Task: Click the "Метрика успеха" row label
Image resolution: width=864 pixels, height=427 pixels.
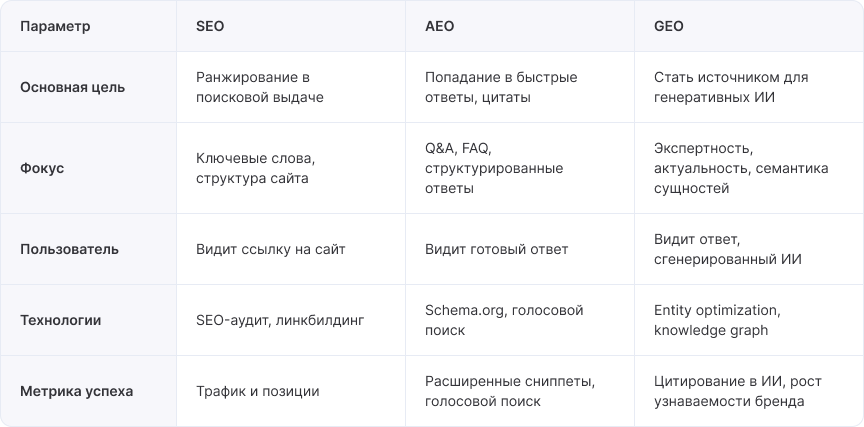Action: tap(77, 391)
